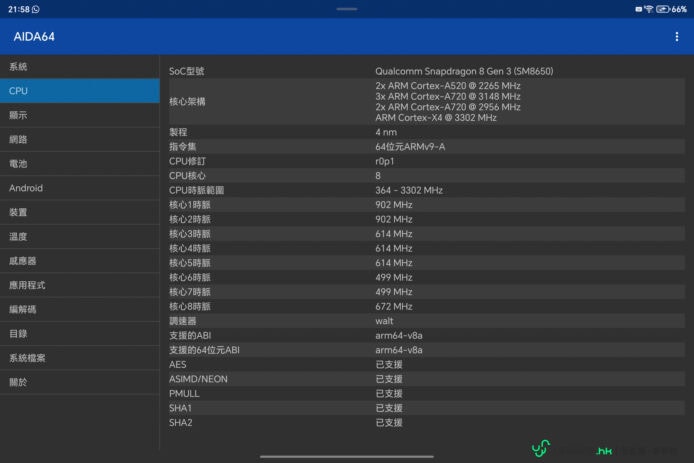Show the 溫度 page

tap(79, 237)
